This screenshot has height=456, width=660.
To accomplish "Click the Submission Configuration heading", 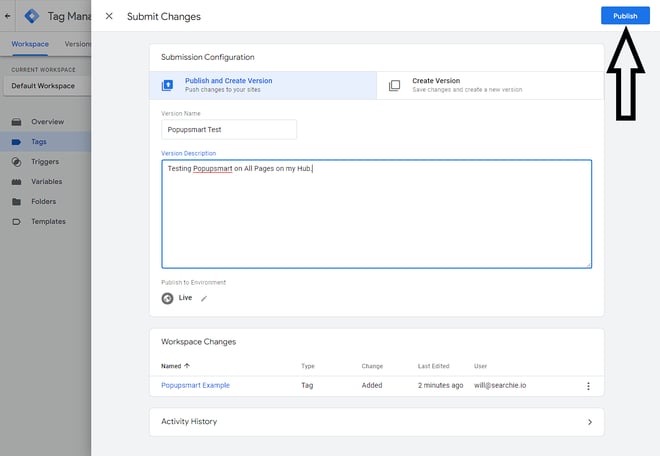I will (208, 57).
